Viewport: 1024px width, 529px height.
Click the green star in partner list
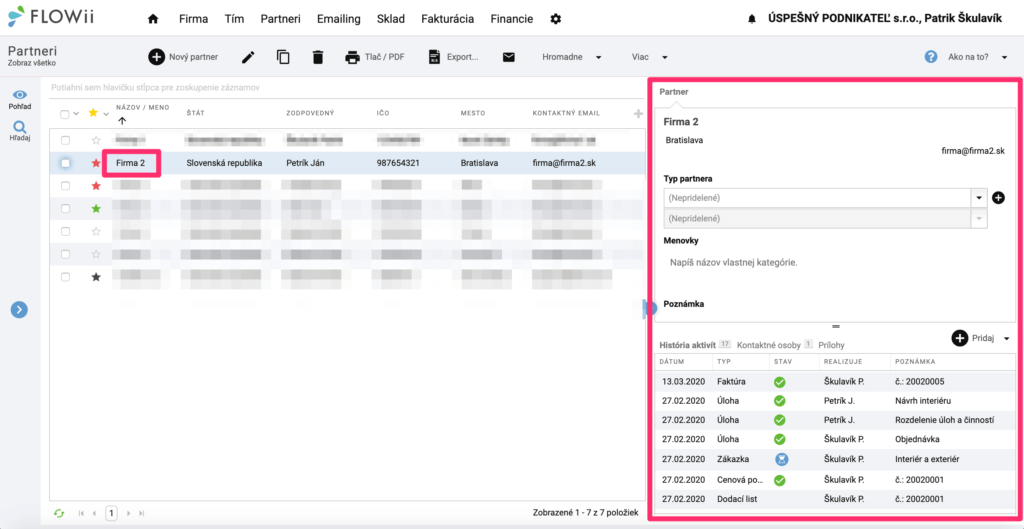pyautogui.click(x=96, y=208)
